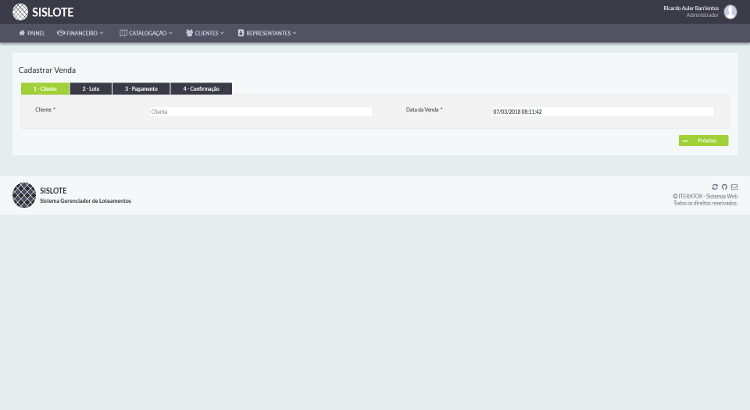
Task: Click the ITERATOR - Sistemas Web link
Action: 705,196
